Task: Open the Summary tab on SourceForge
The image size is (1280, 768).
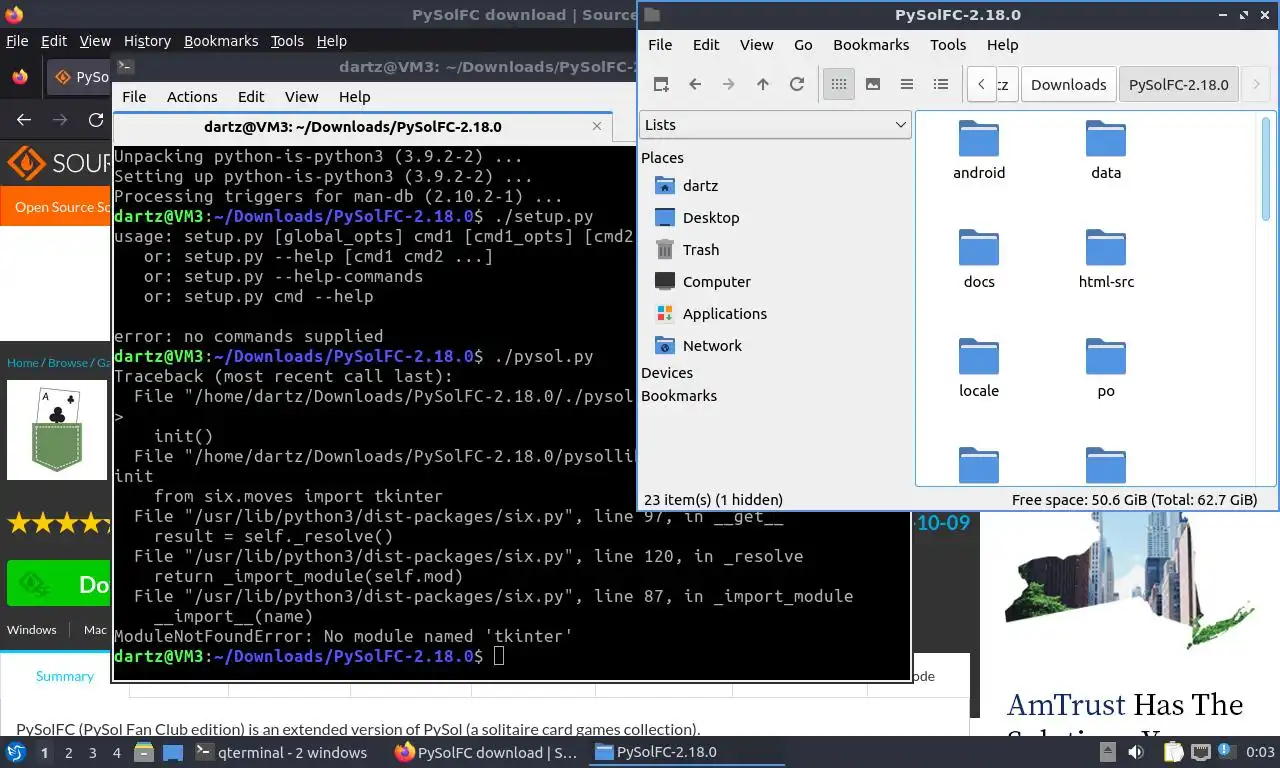Action: (65, 676)
